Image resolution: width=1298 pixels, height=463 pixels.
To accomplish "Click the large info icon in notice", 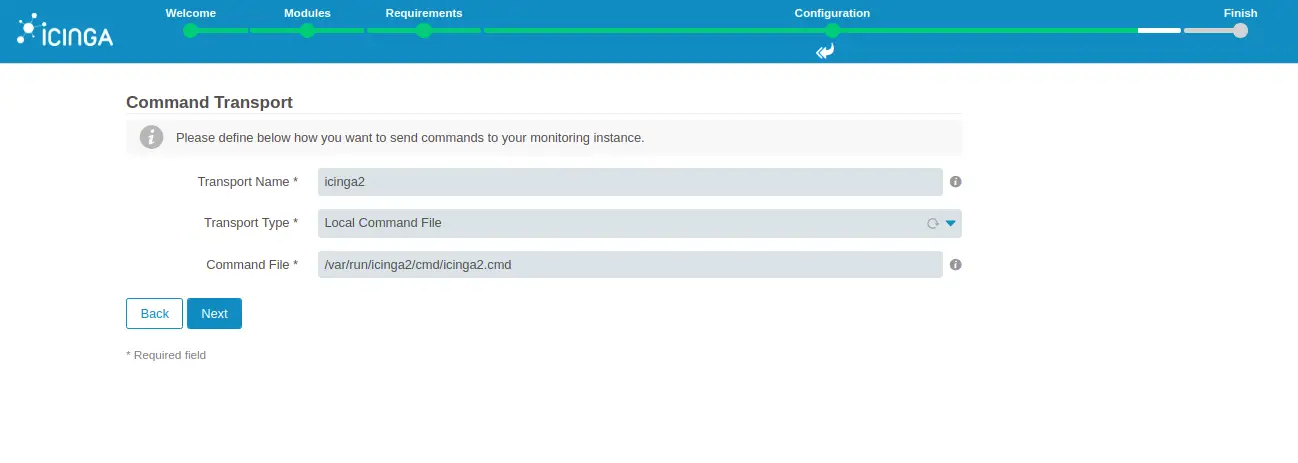I will 151,137.
